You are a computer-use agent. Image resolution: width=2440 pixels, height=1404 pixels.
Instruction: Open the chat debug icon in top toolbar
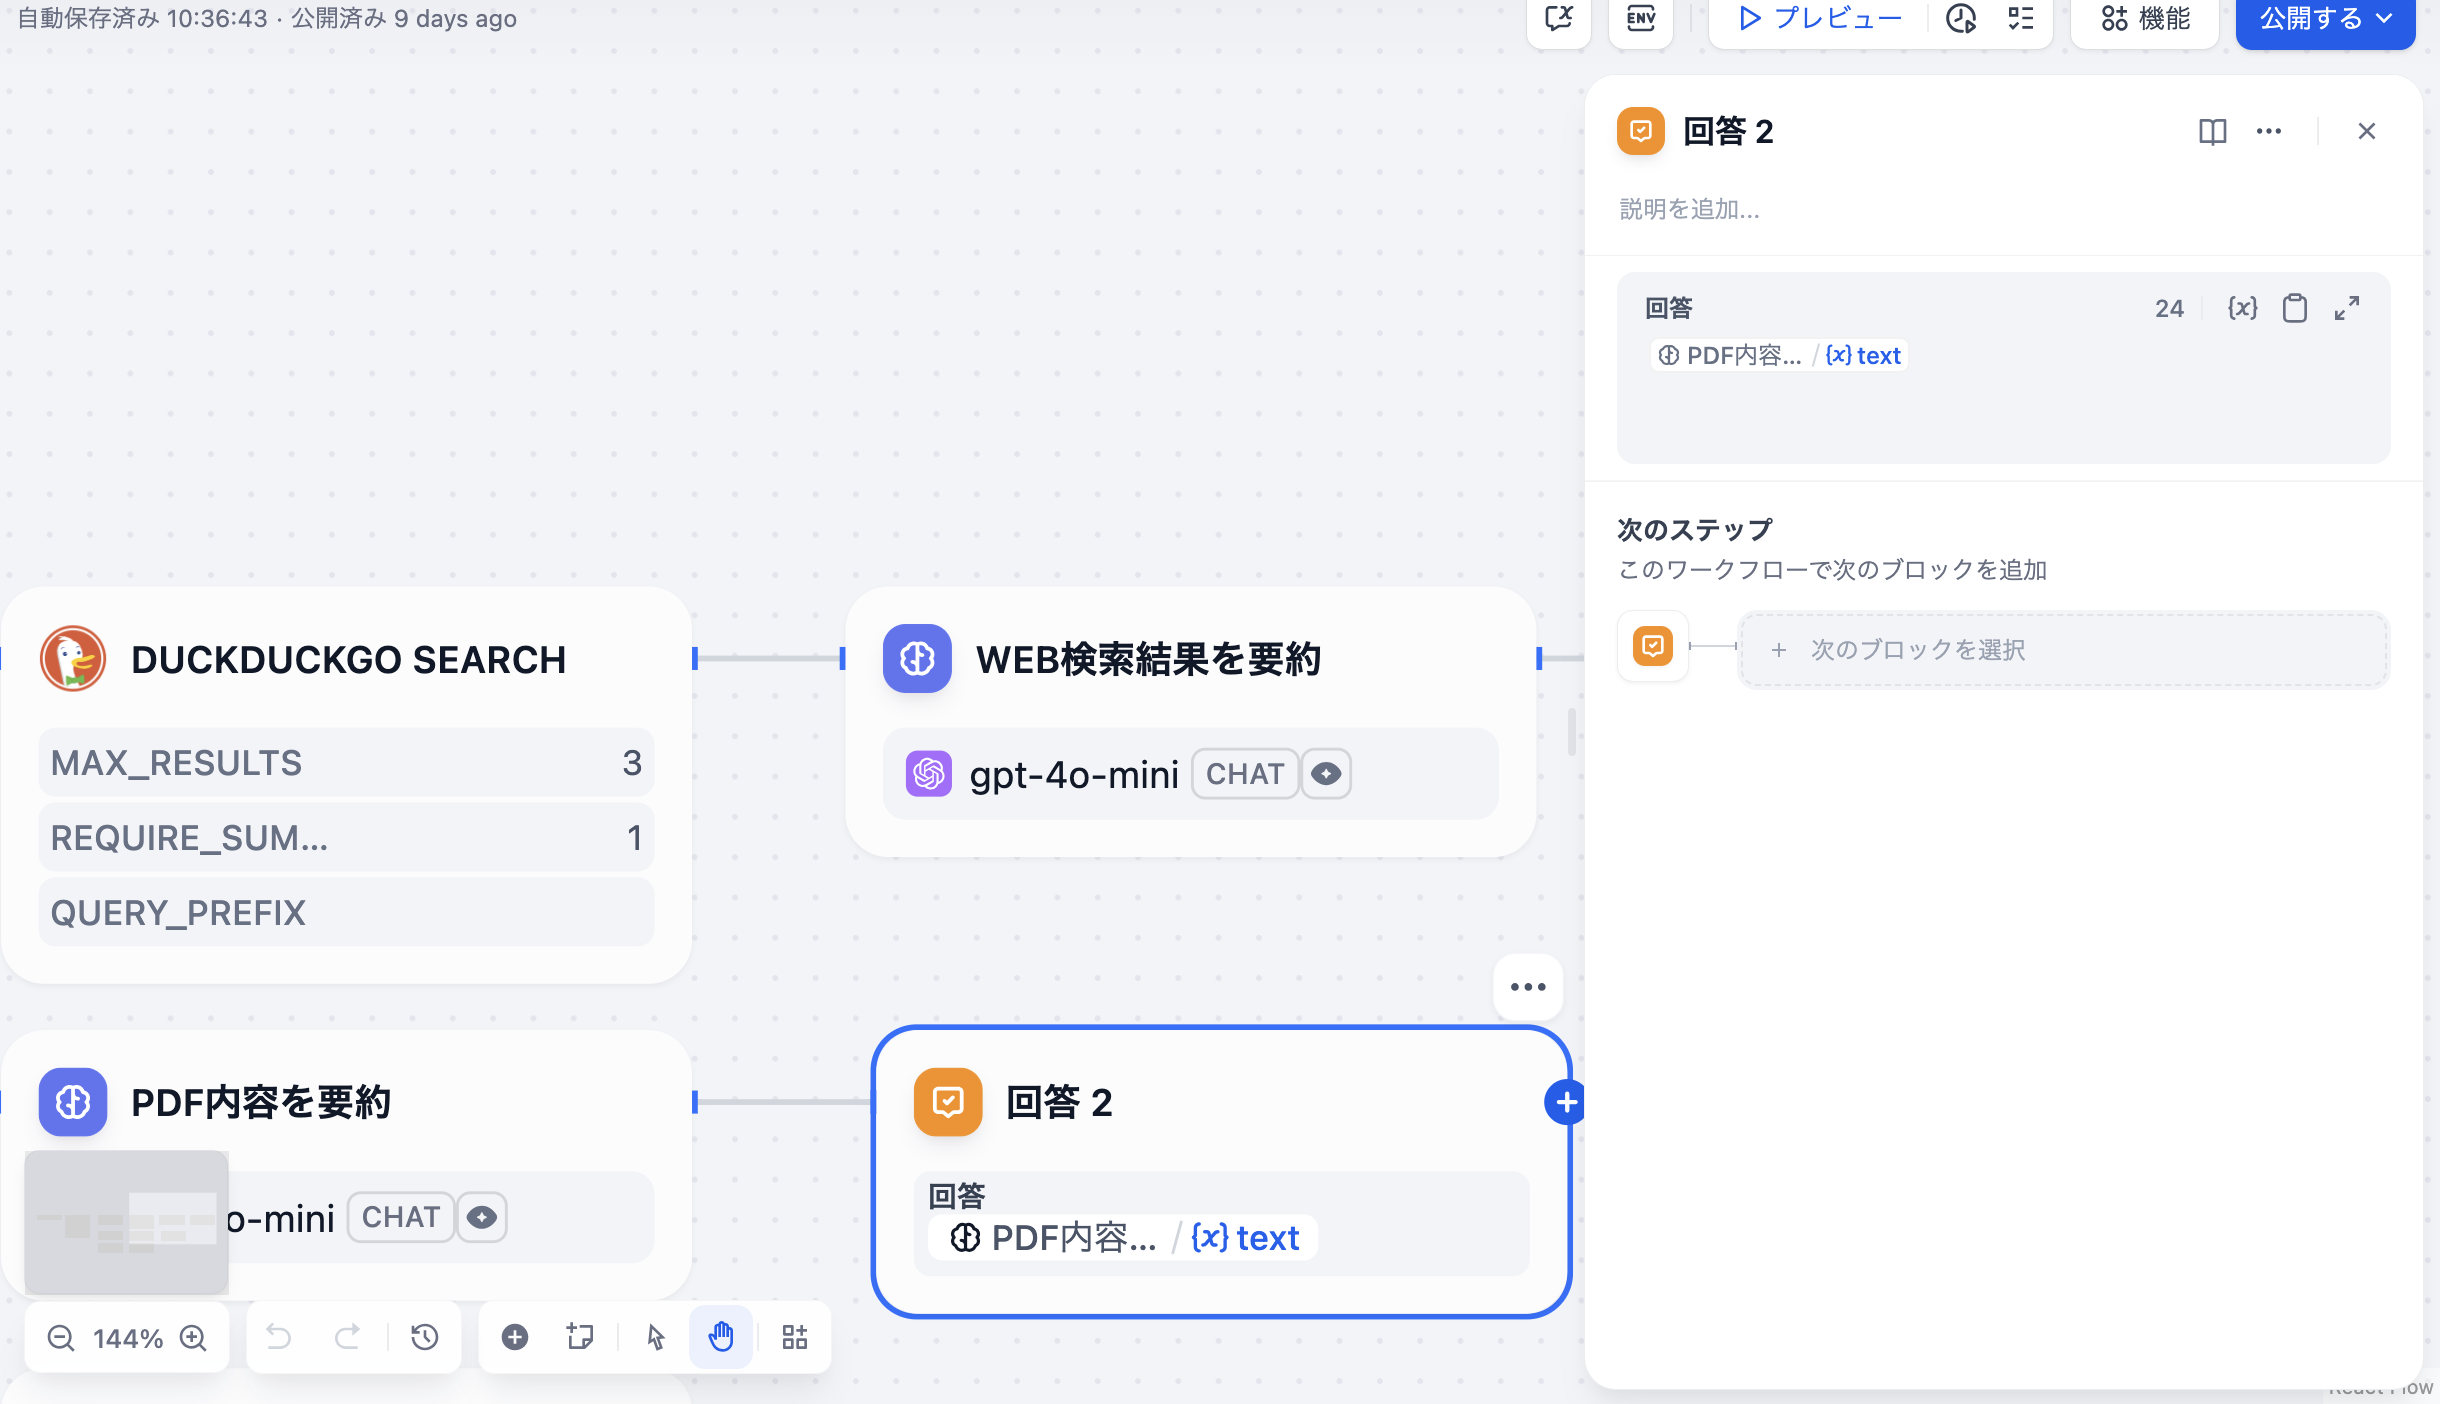1557,17
